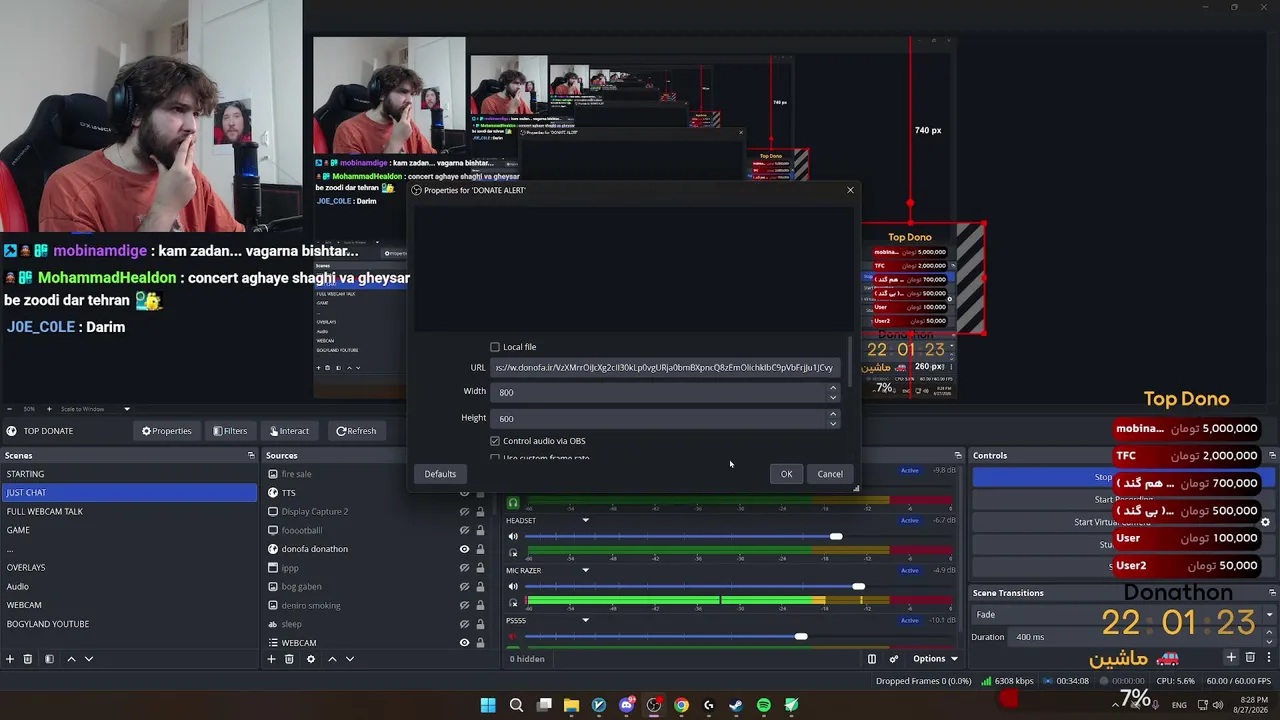
Task: Open the Scale to Window dropdown
Action: pyautogui.click(x=96, y=409)
